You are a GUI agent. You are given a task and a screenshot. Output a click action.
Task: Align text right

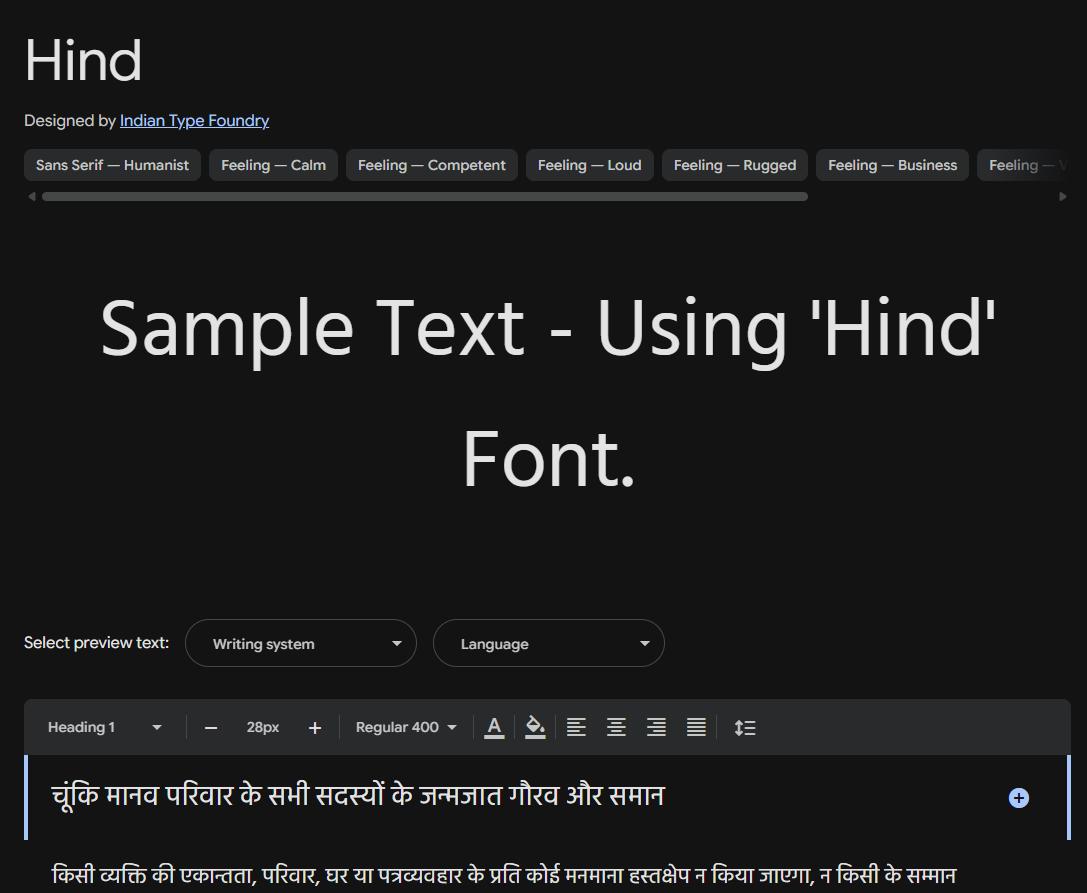pyautogui.click(x=656, y=727)
